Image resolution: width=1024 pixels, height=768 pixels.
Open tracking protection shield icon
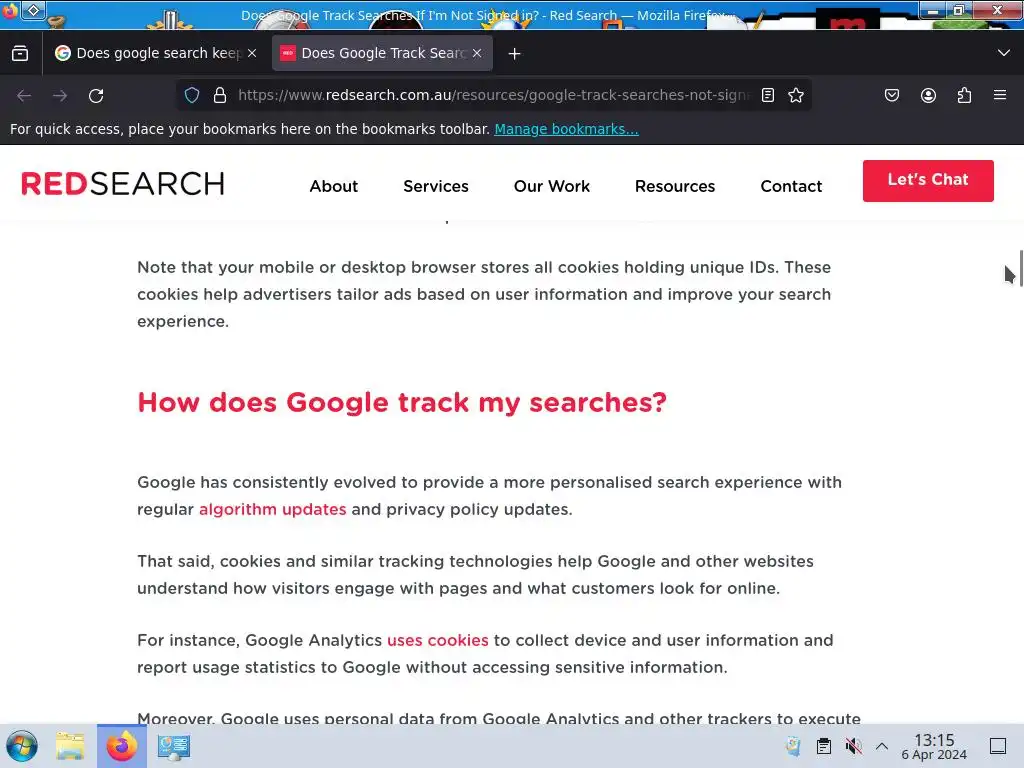pos(192,95)
